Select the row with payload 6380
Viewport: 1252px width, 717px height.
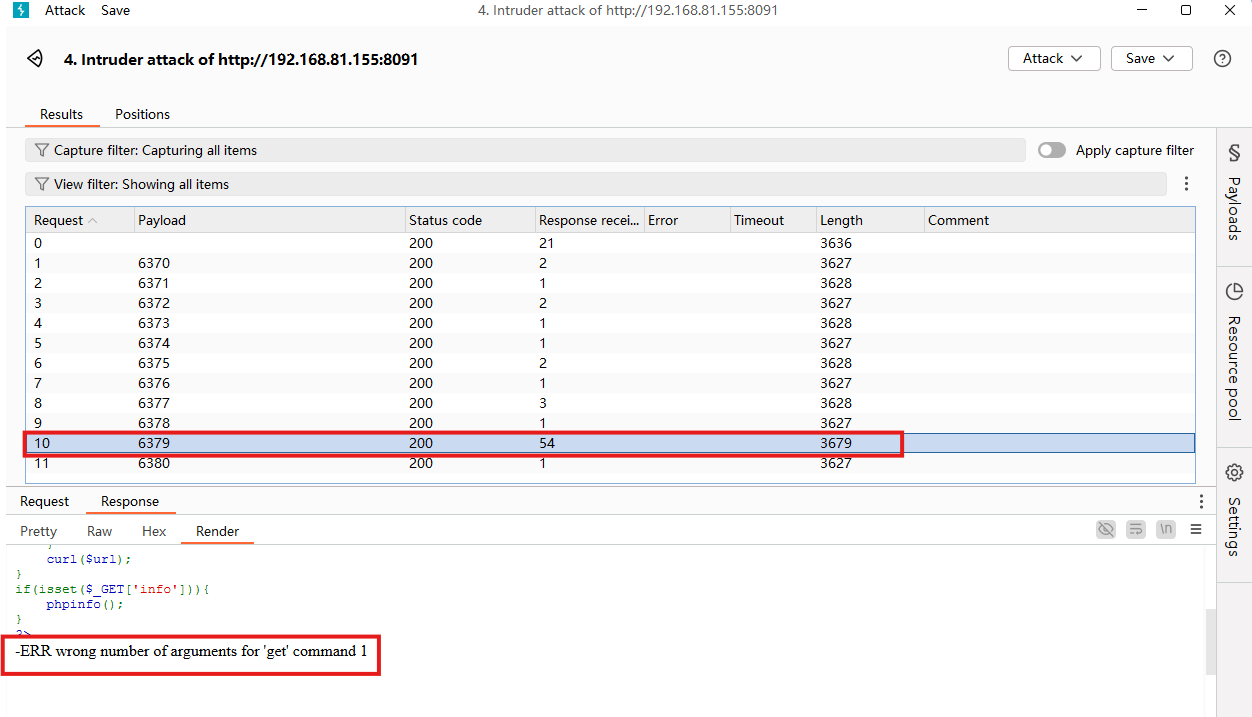tap(610, 463)
